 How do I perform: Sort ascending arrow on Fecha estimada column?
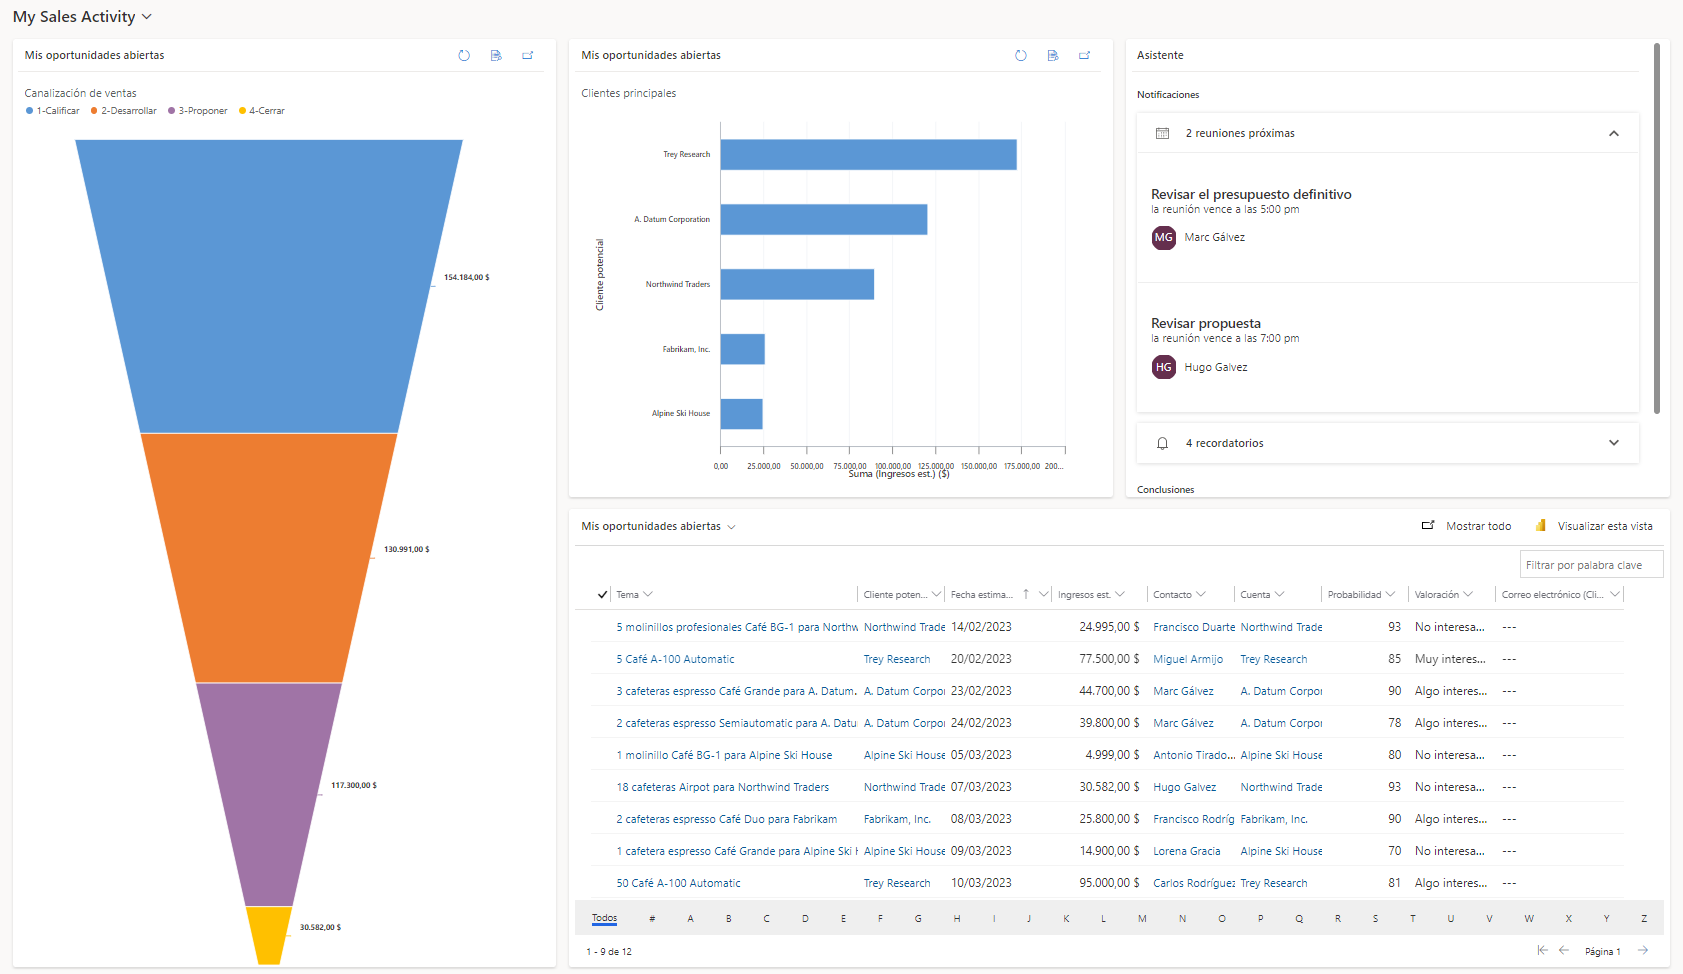1026,594
